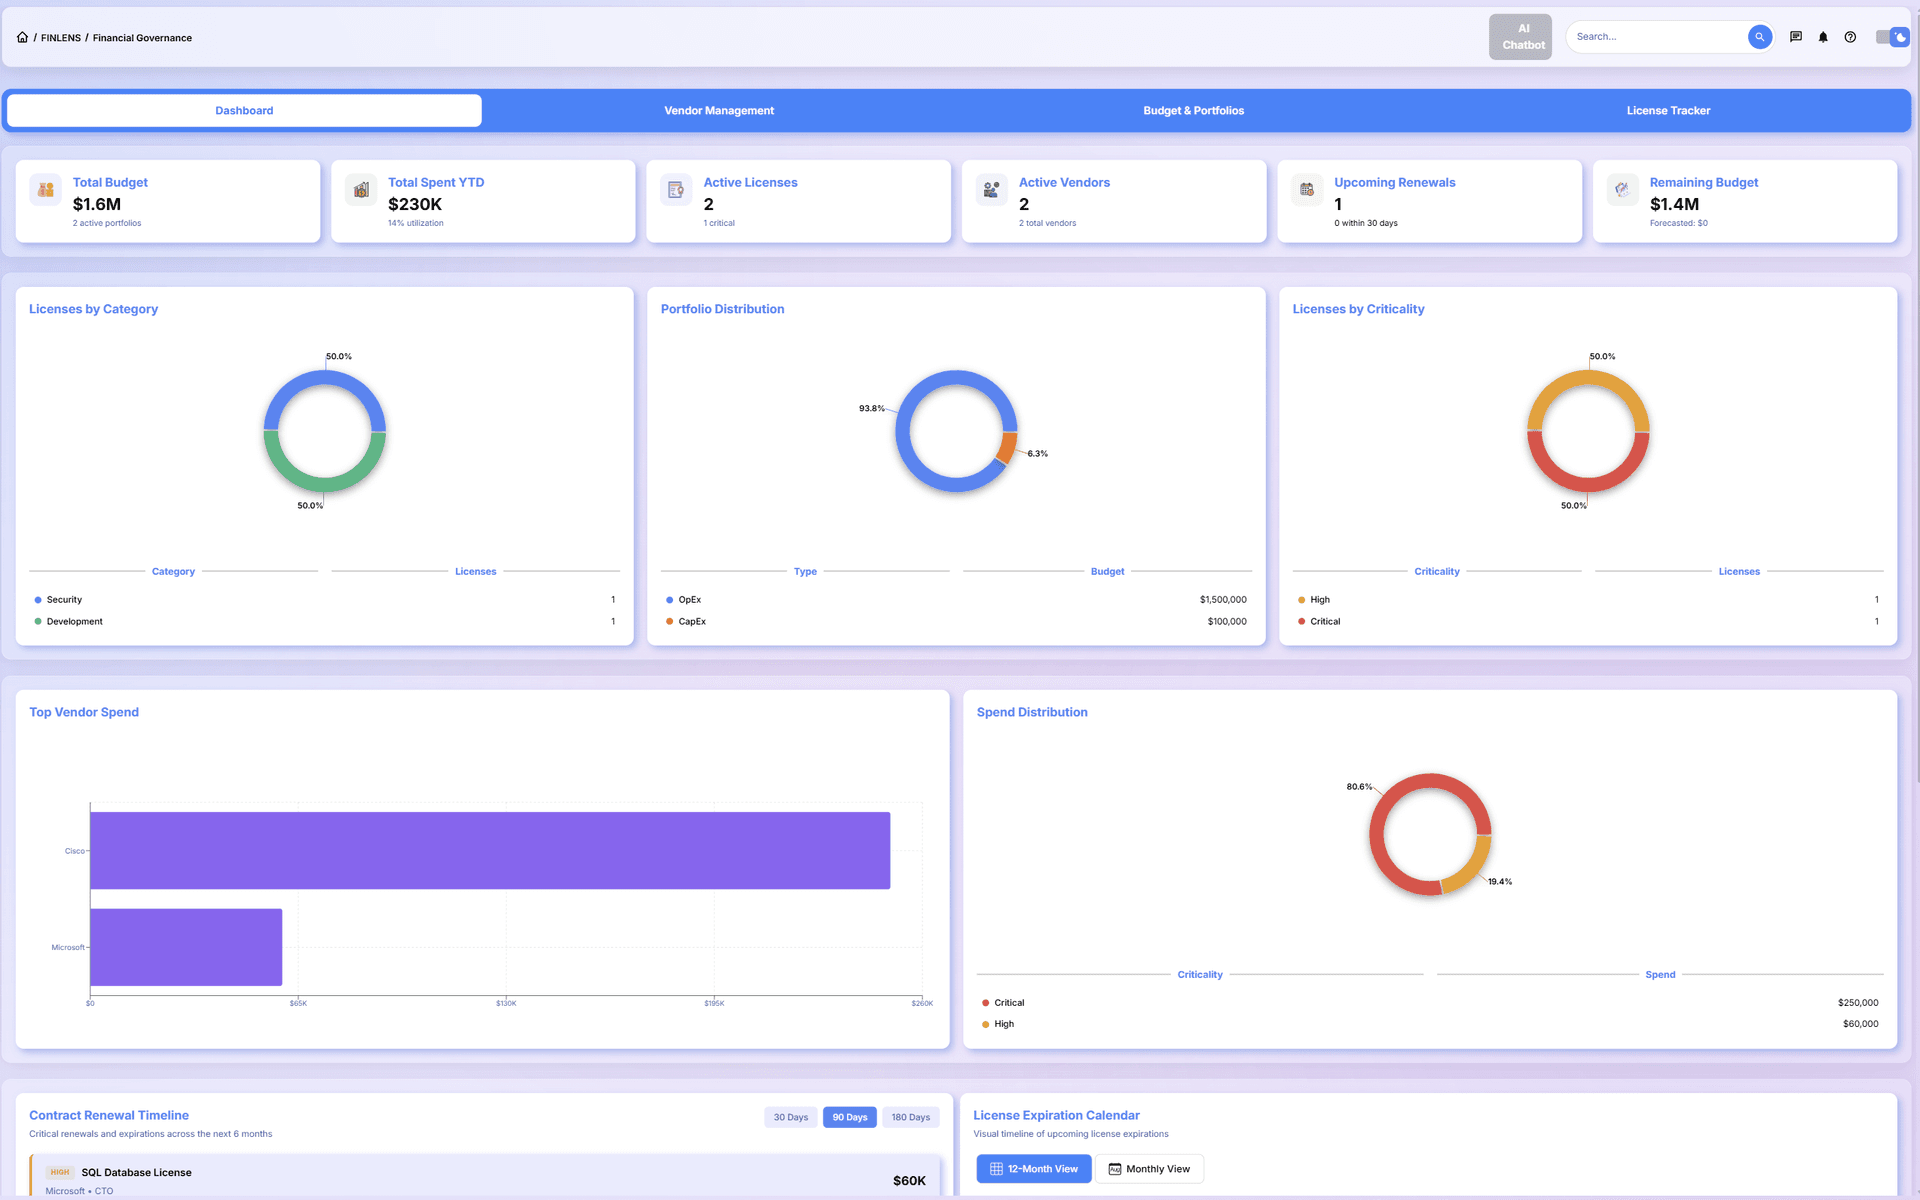Image resolution: width=1920 pixels, height=1200 pixels.
Task: Click OpEx legend entry
Action: click(x=684, y=600)
